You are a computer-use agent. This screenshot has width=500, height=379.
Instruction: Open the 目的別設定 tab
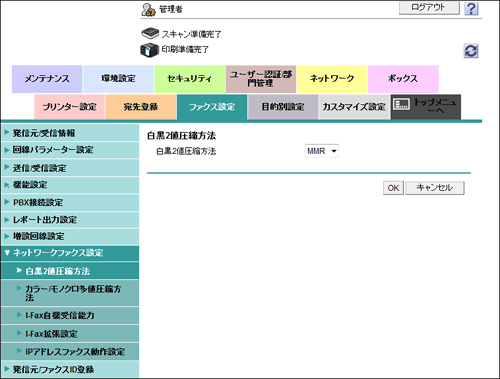[283, 107]
